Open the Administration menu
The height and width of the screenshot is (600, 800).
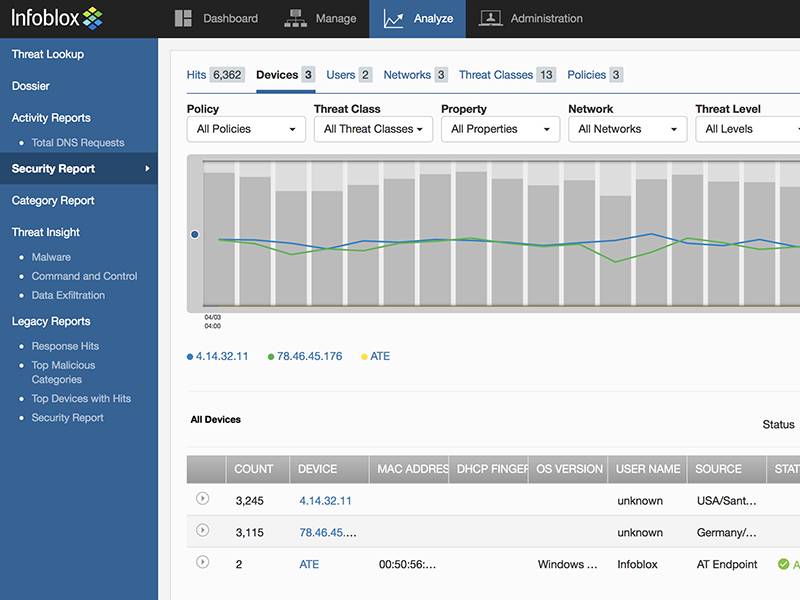click(531, 18)
